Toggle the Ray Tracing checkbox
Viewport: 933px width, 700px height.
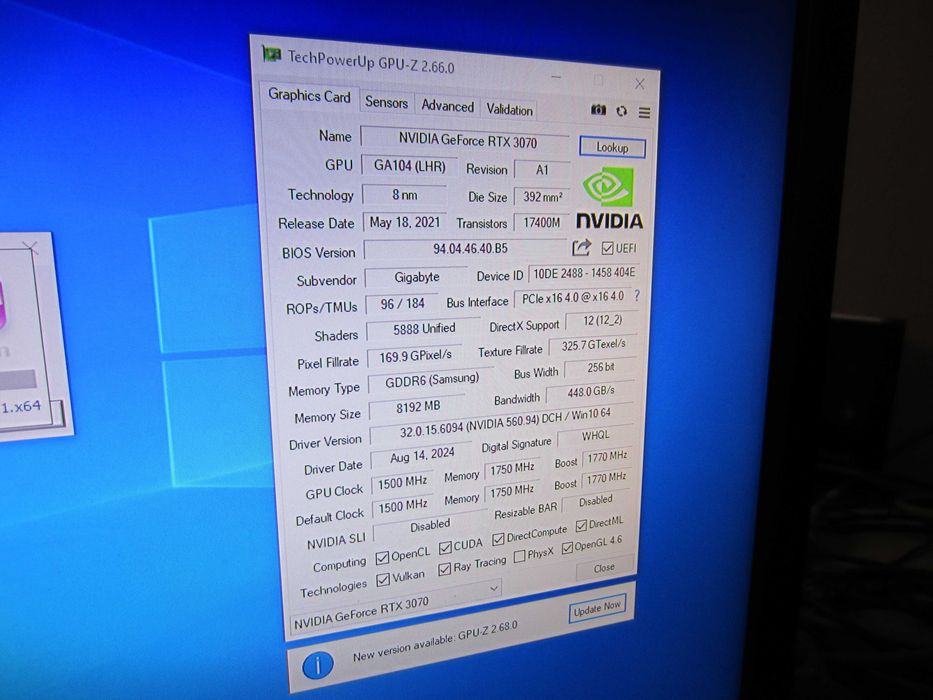pos(444,569)
